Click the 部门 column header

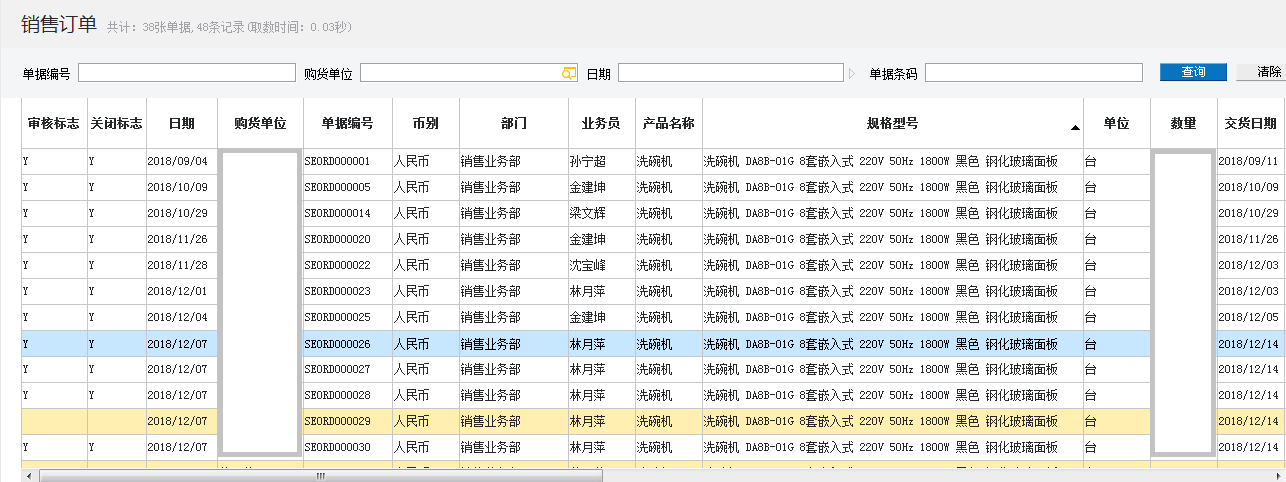click(x=514, y=124)
